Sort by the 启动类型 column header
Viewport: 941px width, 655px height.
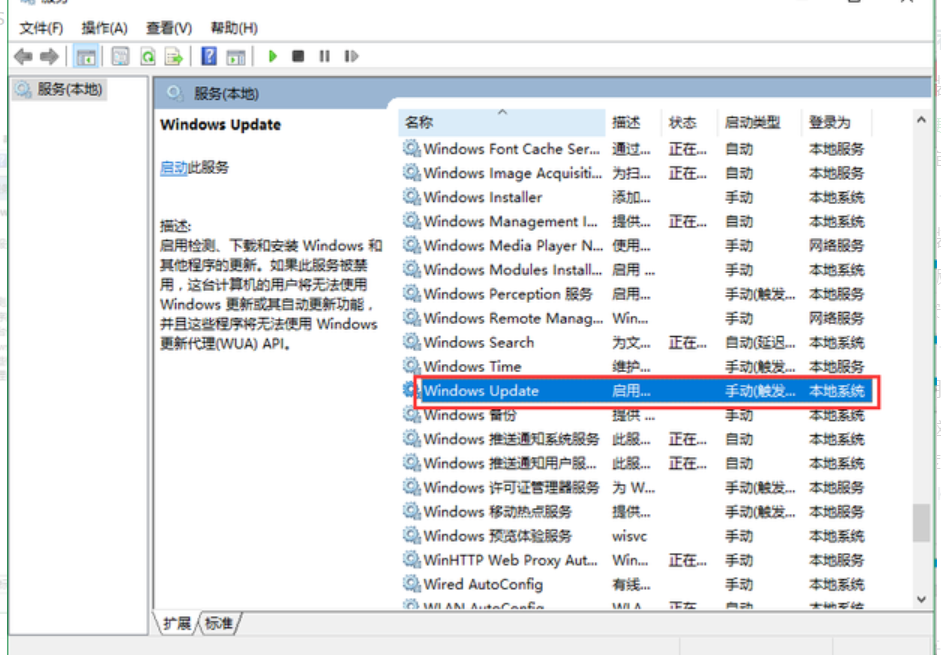point(752,122)
